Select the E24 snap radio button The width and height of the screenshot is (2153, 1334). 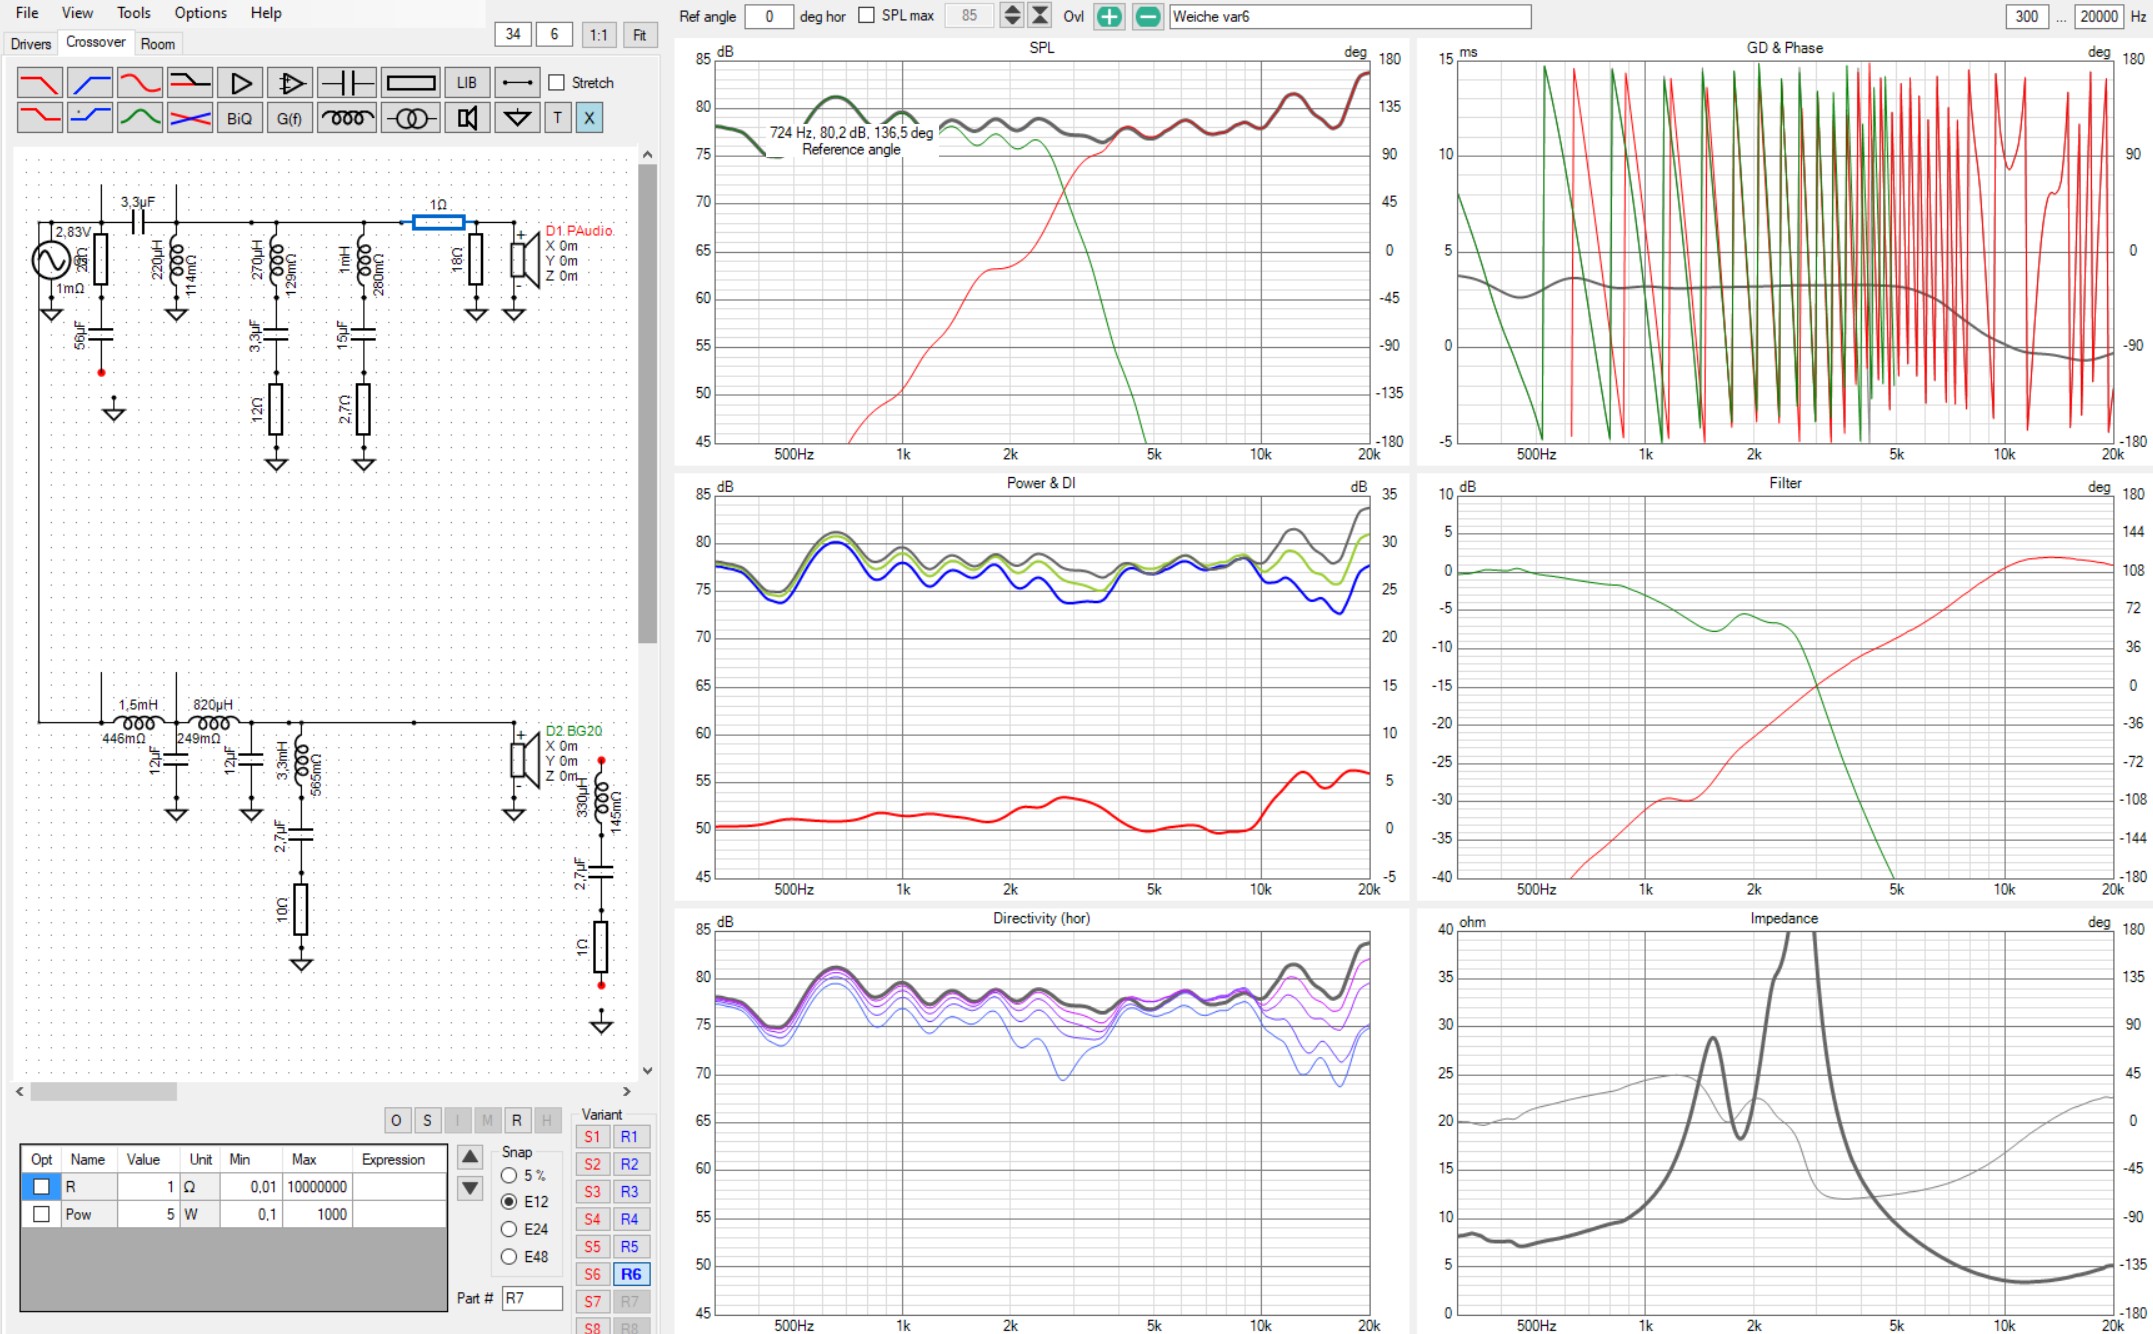(509, 1229)
